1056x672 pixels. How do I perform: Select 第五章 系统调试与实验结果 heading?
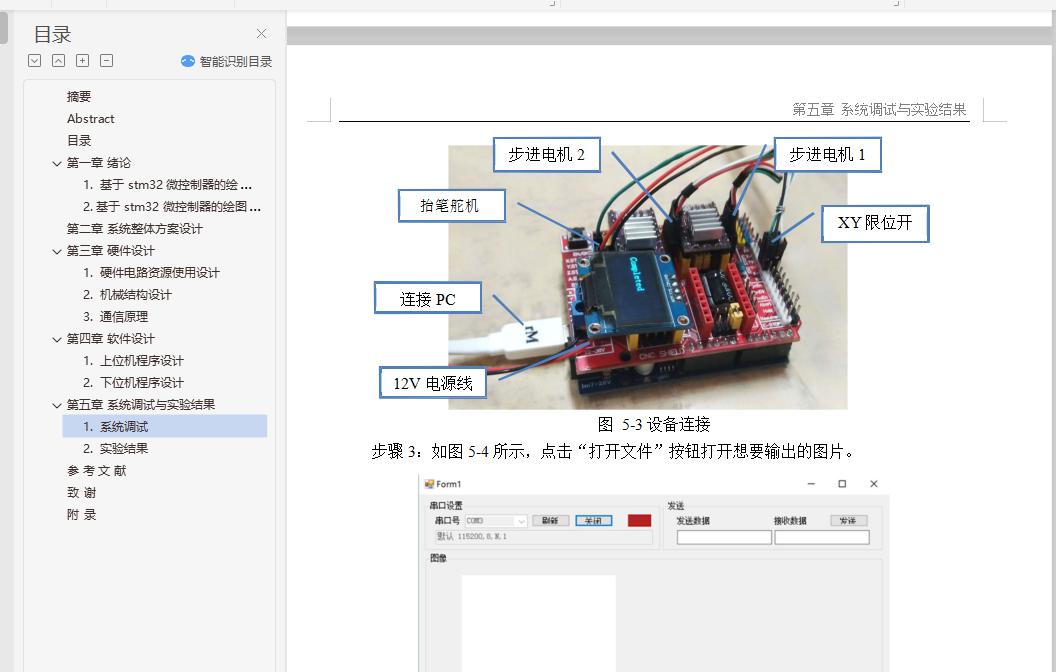click(x=141, y=405)
